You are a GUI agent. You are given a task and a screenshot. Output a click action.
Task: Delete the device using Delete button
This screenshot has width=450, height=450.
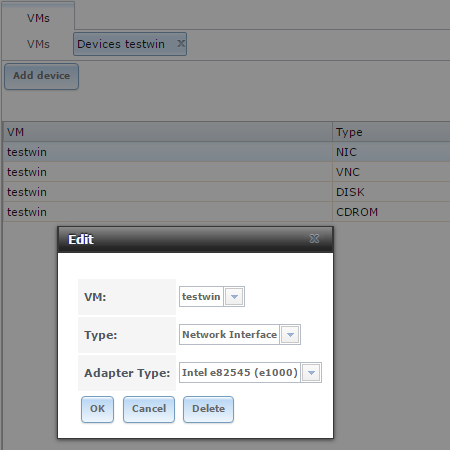click(208, 409)
